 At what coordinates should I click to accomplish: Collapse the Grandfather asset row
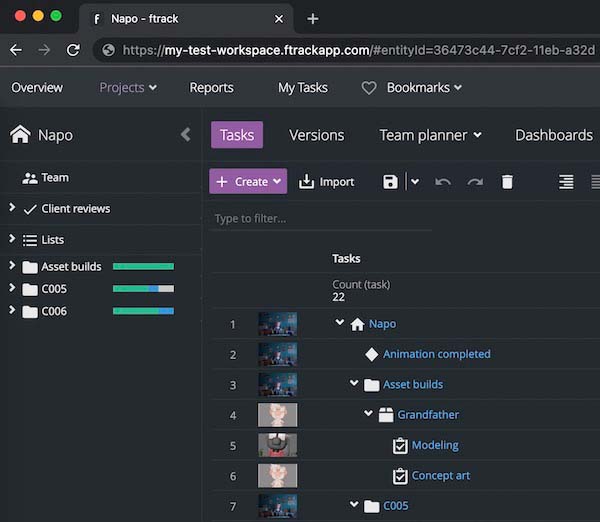(x=368, y=414)
